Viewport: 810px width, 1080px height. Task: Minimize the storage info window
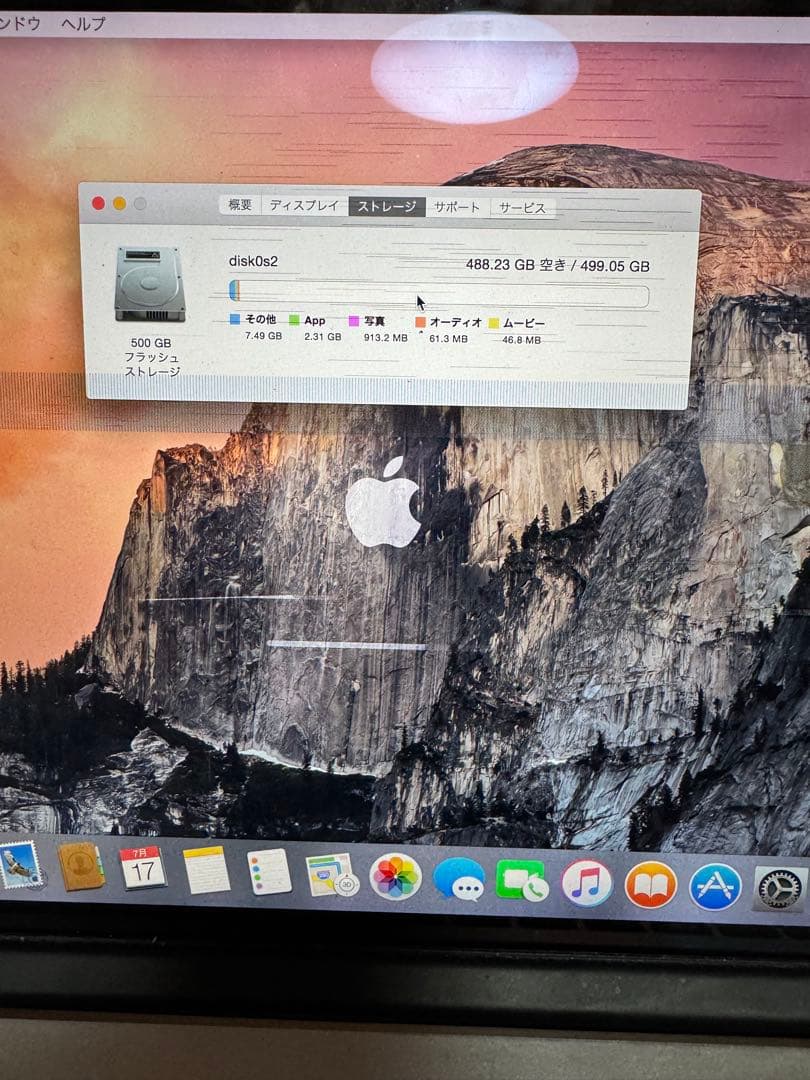[119, 203]
